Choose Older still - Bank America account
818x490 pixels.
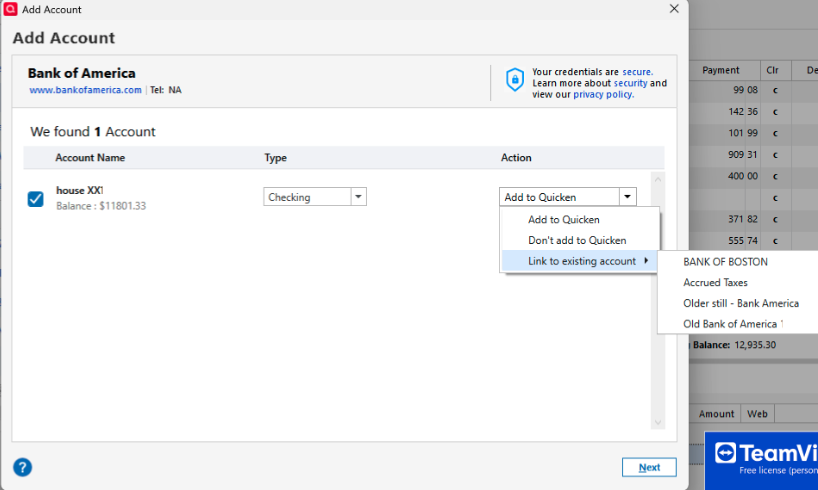740,303
